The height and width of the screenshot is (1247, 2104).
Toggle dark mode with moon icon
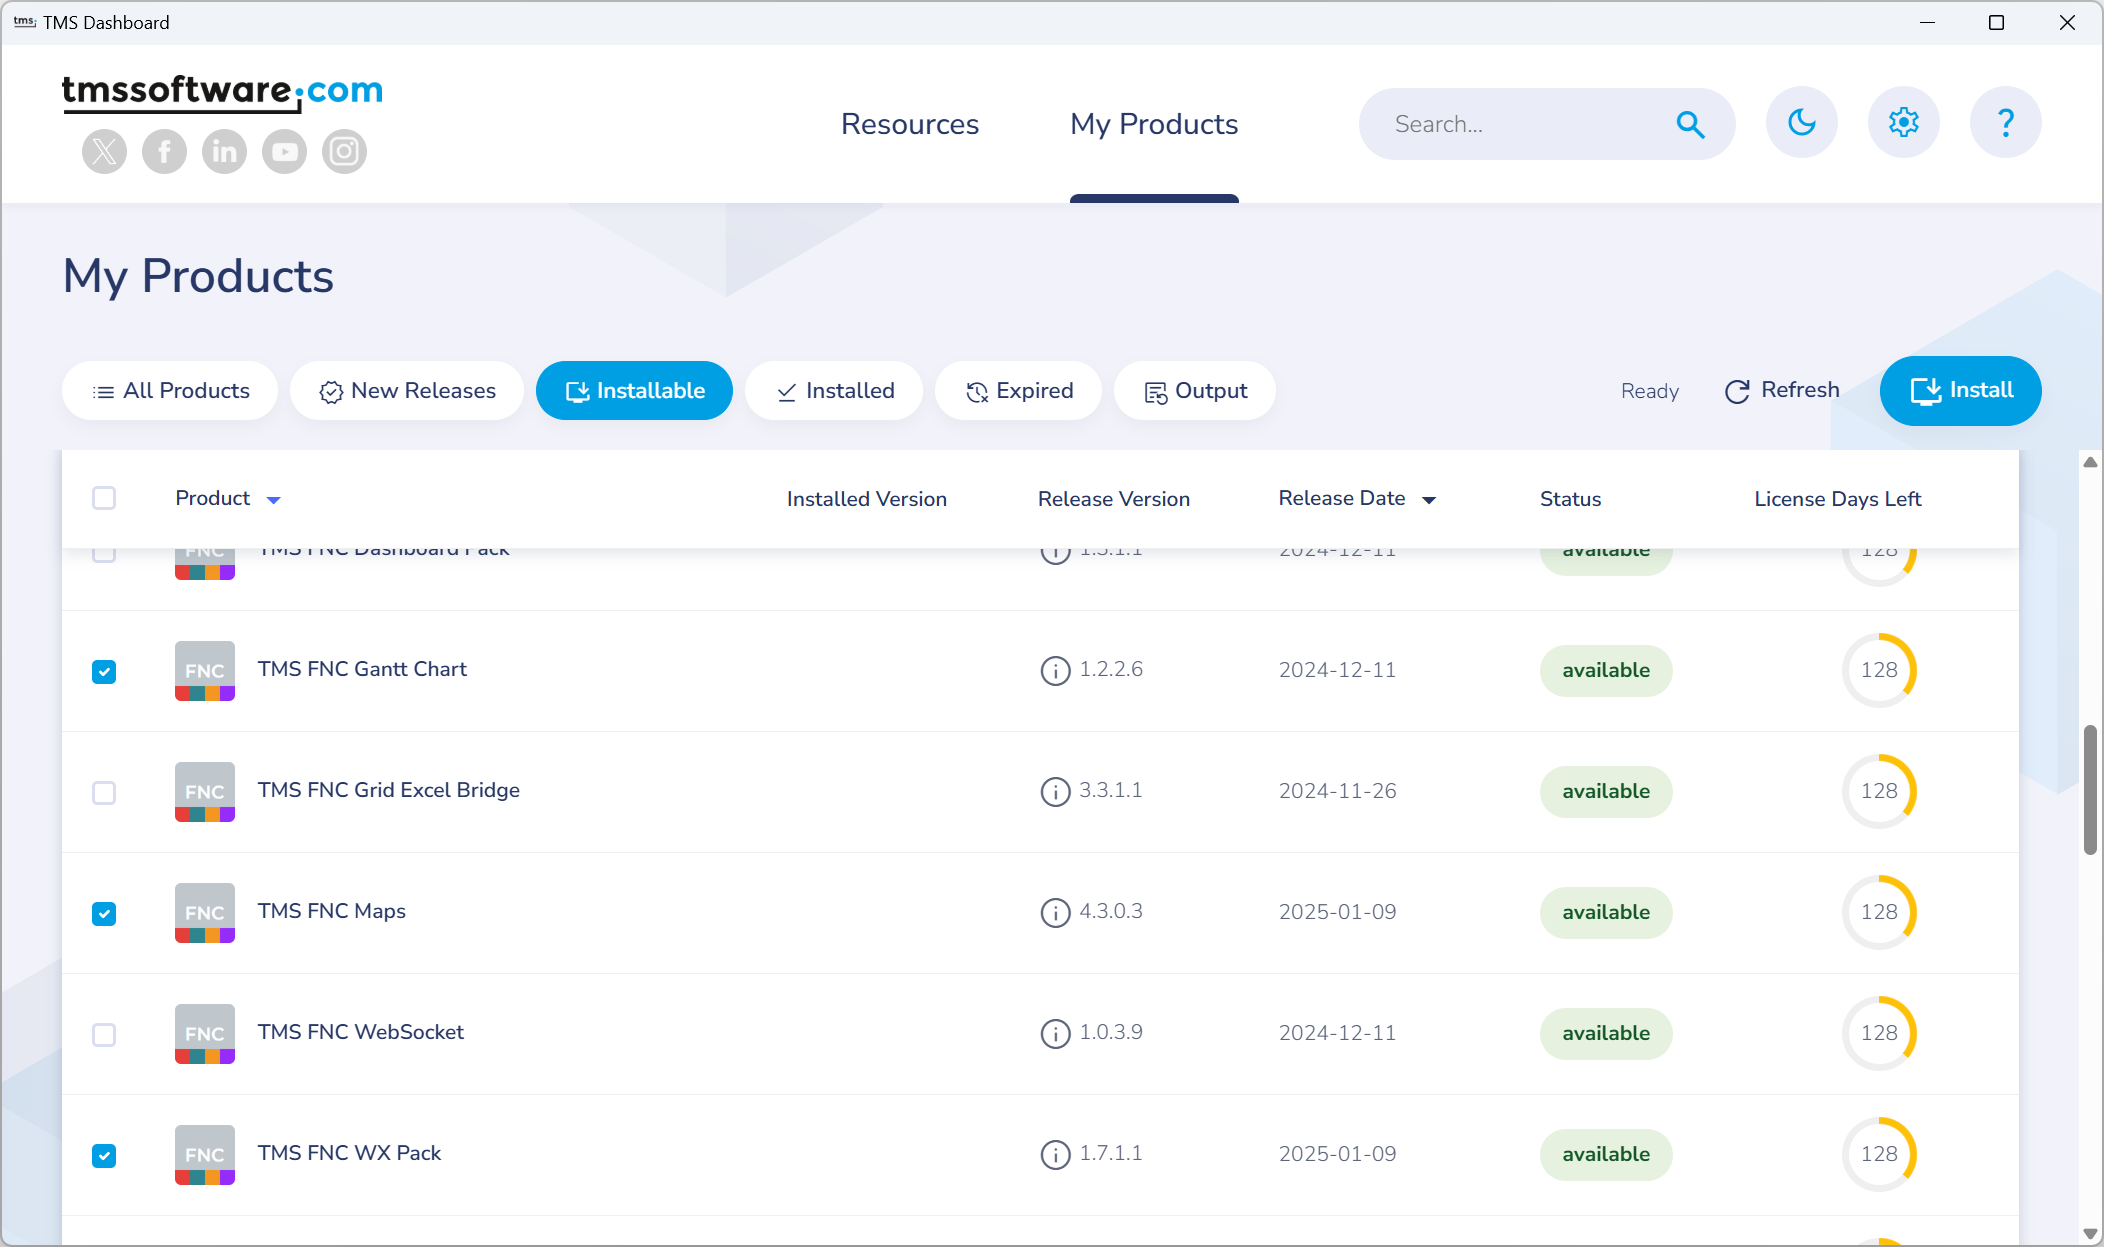tap(1802, 123)
